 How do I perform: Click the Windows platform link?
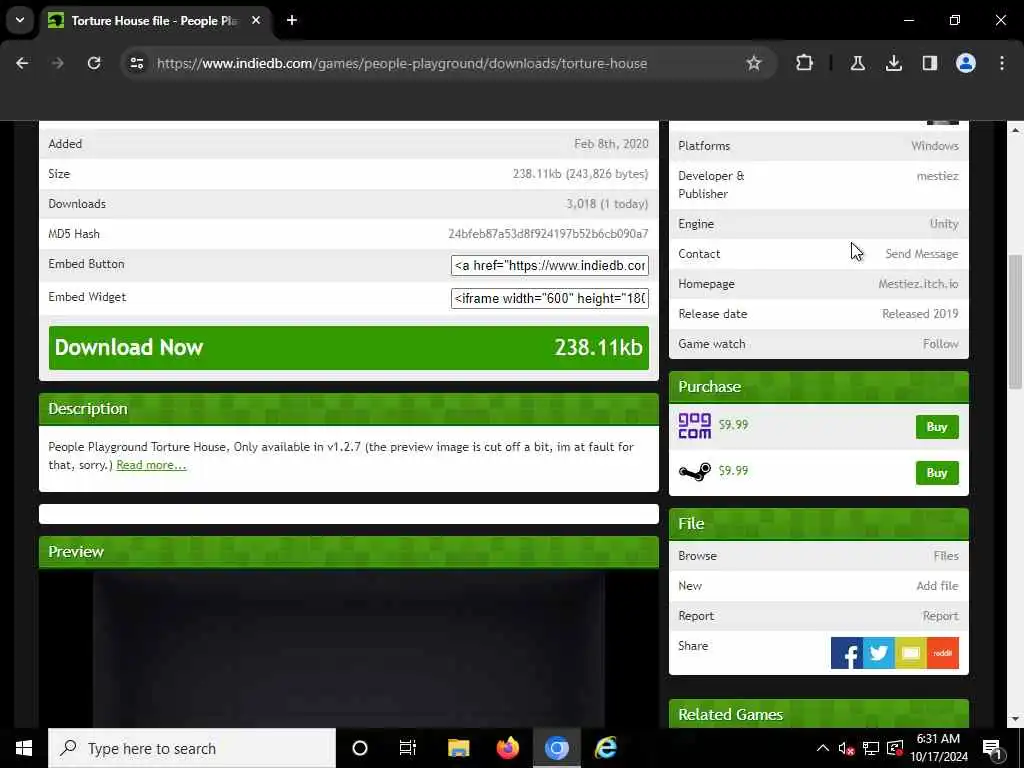click(935, 146)
